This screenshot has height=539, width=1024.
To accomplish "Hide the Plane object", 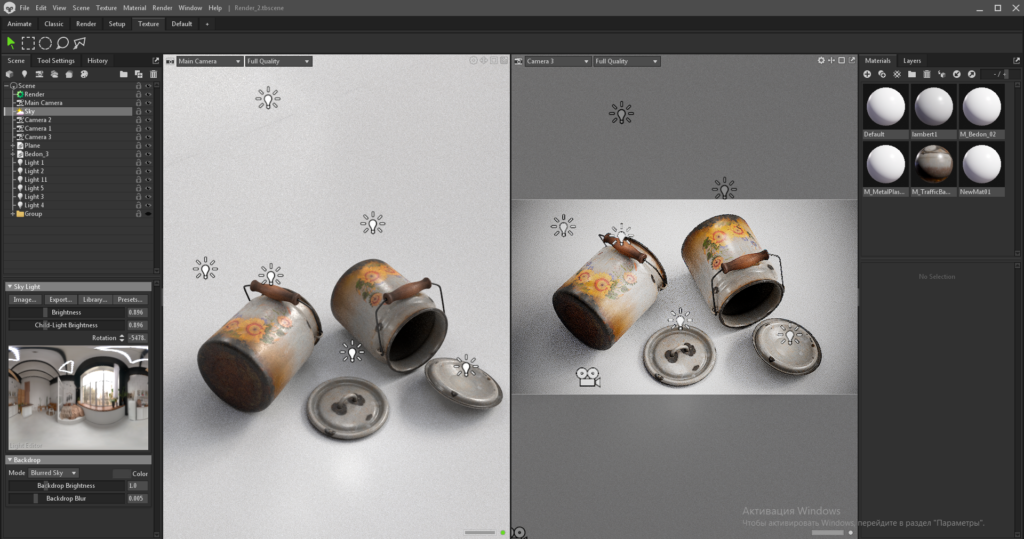I will (148, 146).
